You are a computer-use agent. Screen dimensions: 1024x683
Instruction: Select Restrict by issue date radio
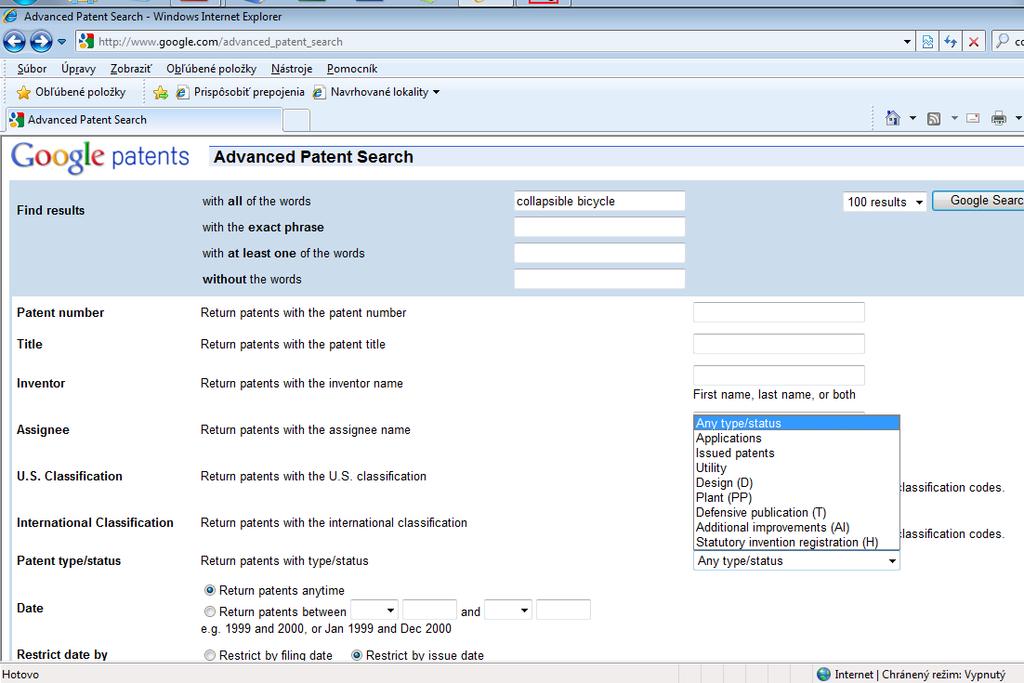pyautogui.click(x=357, y=655)
